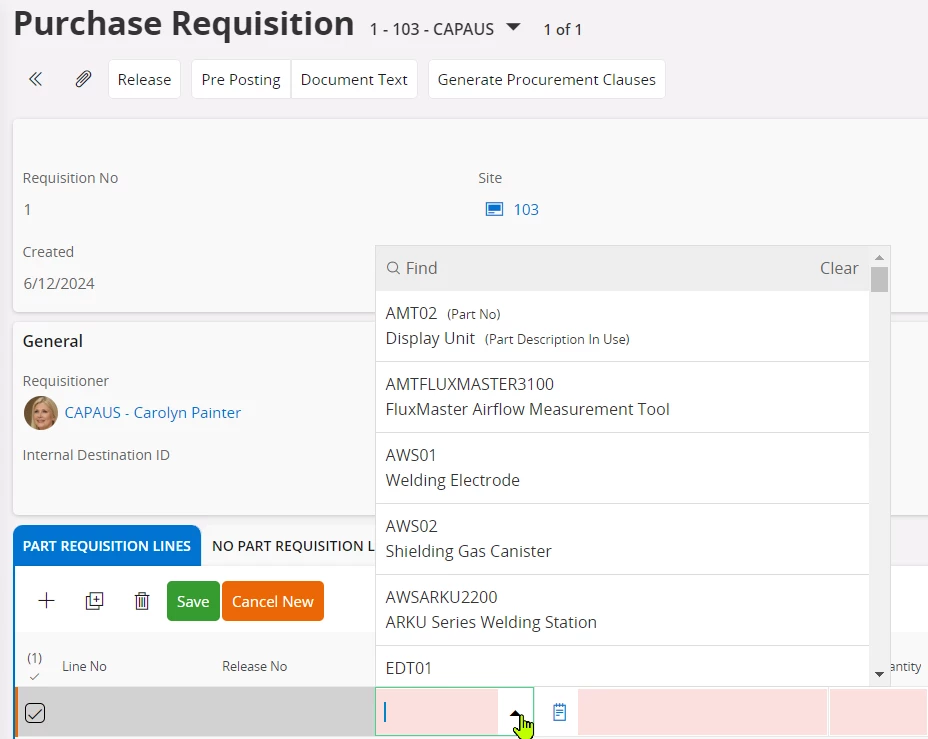The width and height of the screenshot is (928, 739).
Task: Toggle the select-all rows header checkmark
Action: tap(35, 676)
